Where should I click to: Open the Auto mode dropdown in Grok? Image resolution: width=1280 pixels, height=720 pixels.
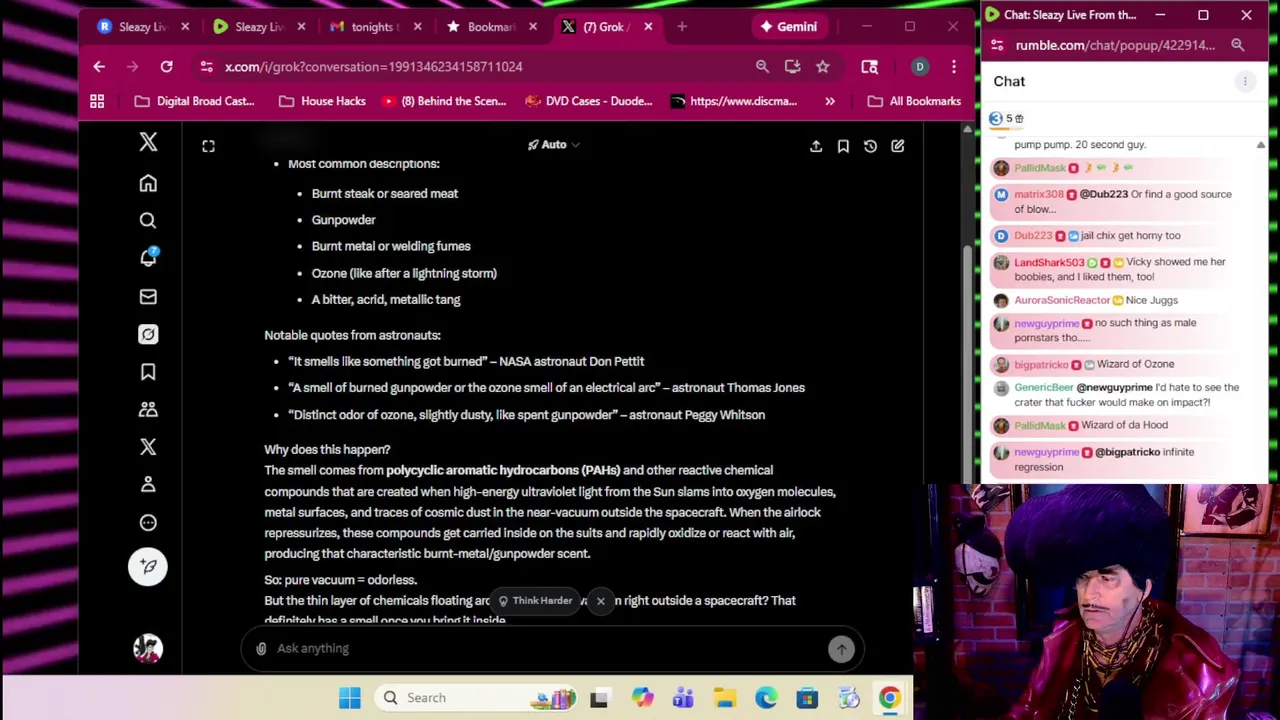point(554,145)
